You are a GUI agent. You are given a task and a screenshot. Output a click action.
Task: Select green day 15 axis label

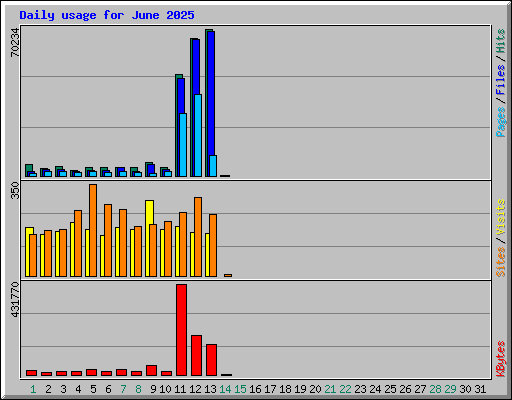click(240, 389)
